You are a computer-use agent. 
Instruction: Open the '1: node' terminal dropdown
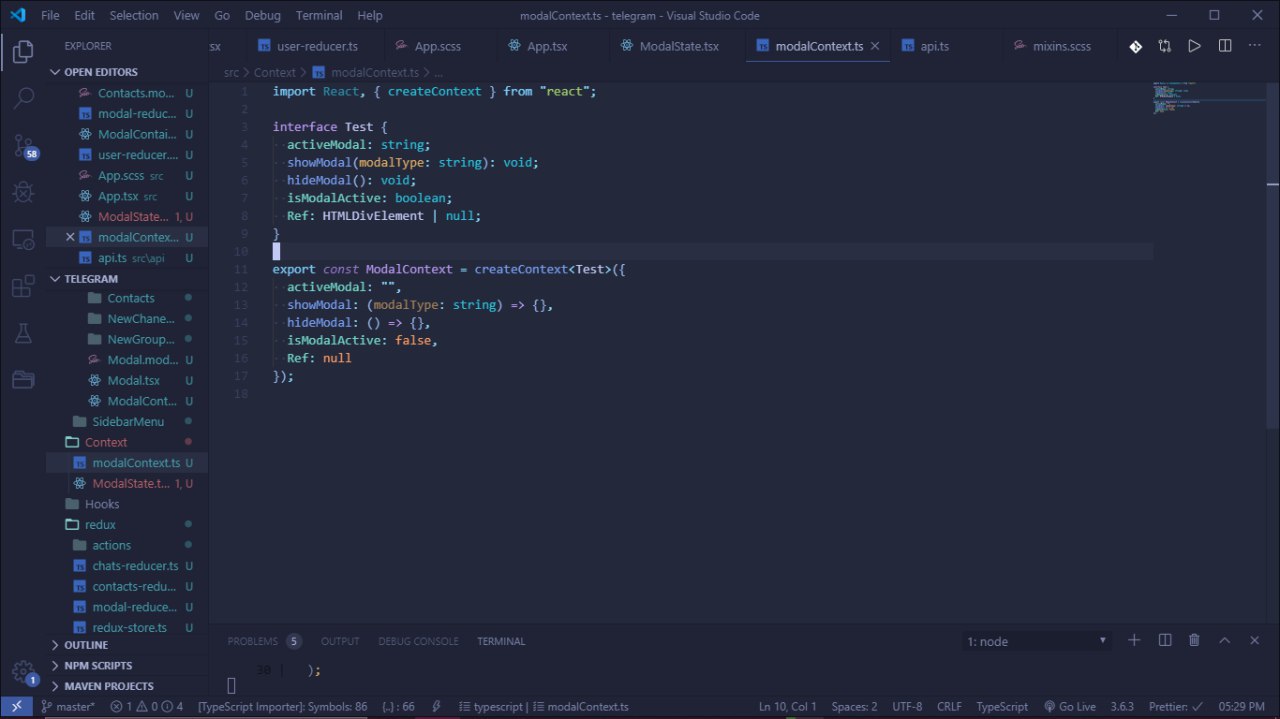click(x=1037, y=641)
